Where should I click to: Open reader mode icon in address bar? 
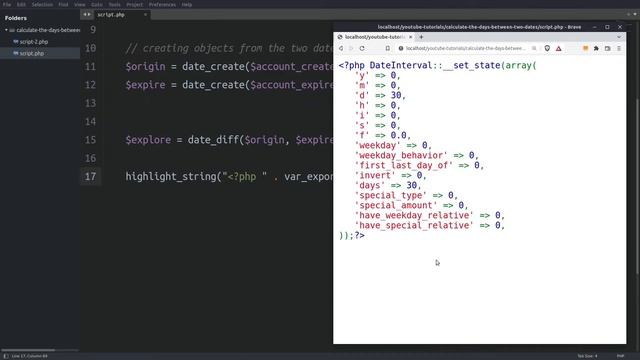coord(534,48)
